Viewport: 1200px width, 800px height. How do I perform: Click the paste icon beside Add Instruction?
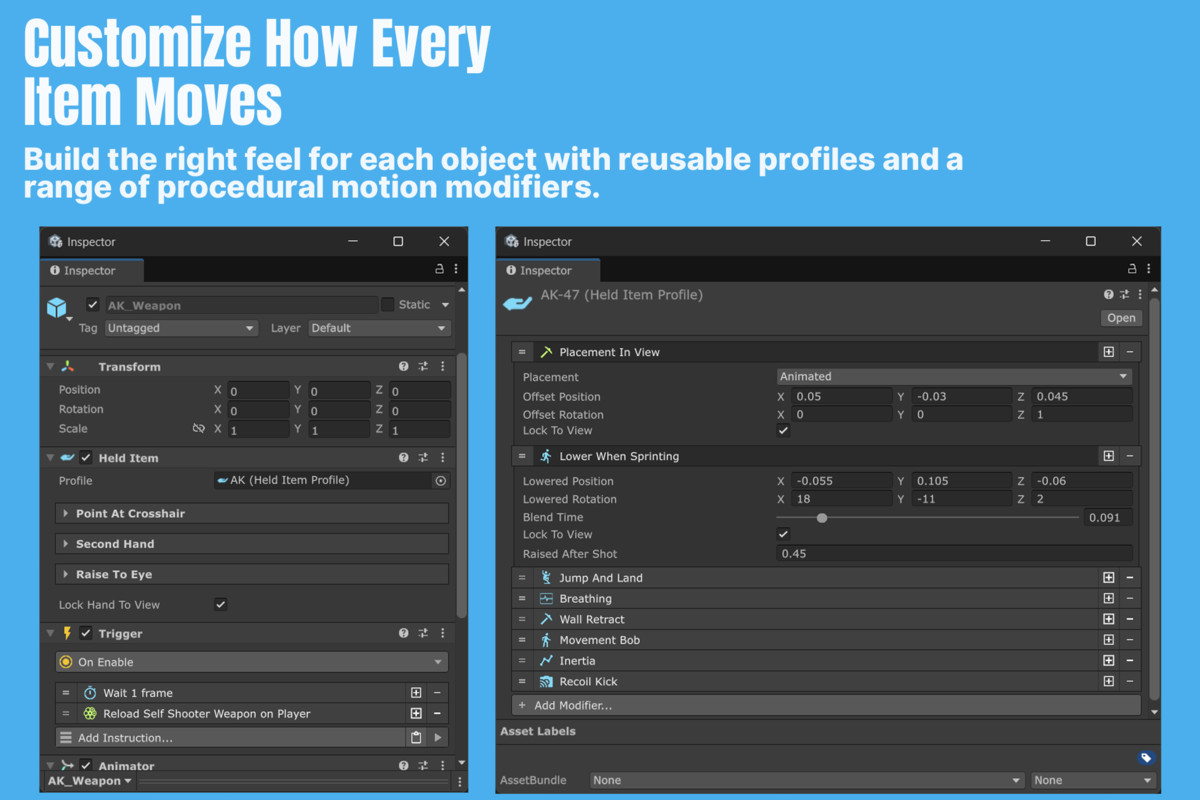(416, 738)
